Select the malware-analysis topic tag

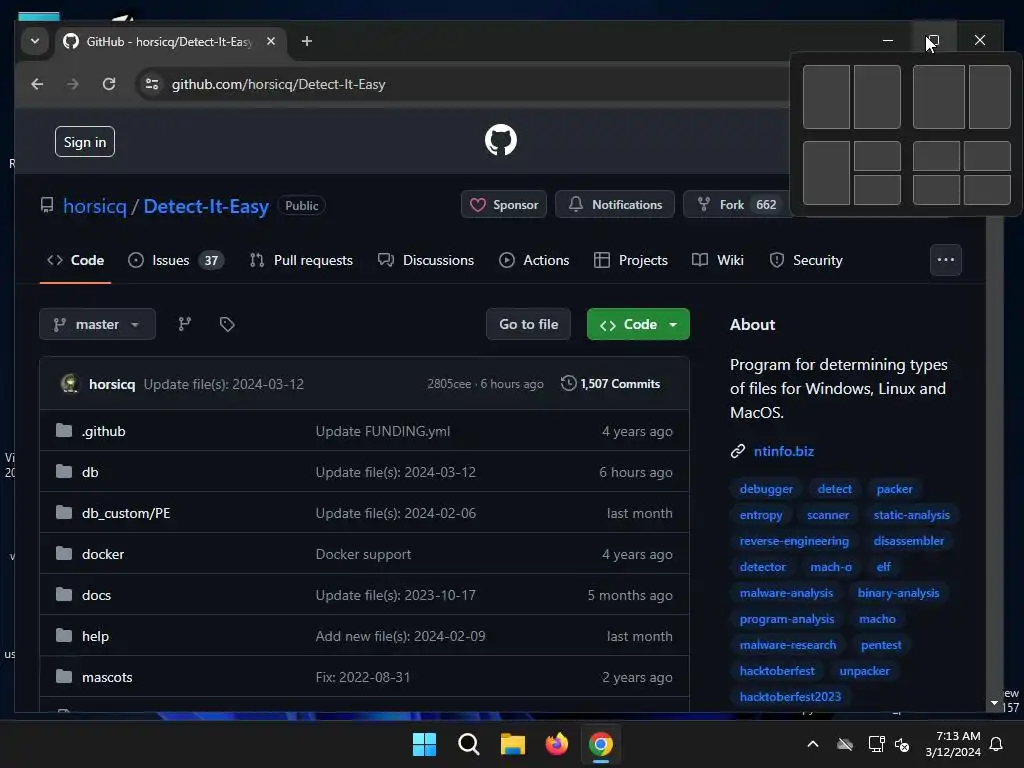[786, 593]
